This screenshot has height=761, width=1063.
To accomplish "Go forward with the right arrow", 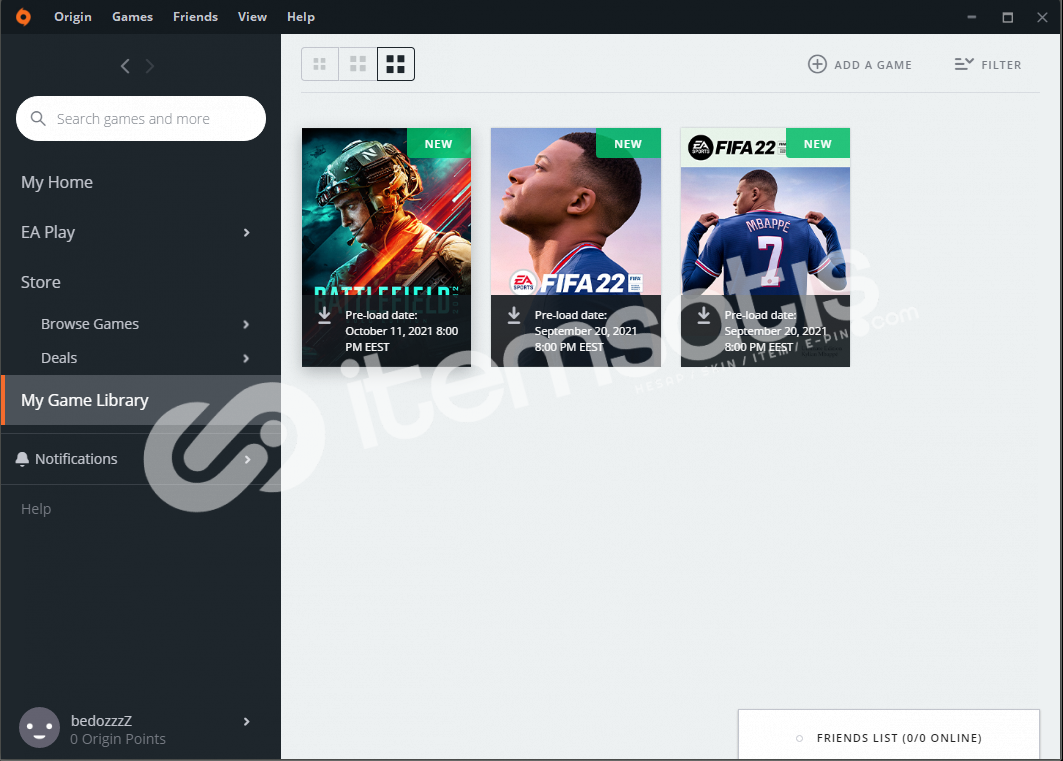I will pos(150,66).
